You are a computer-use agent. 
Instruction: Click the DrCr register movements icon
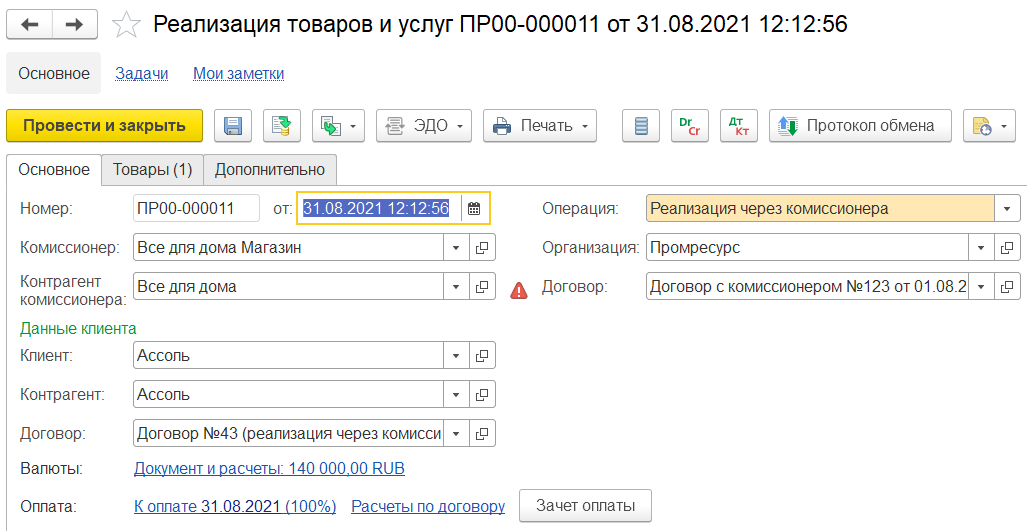click(x=690, y=126)
